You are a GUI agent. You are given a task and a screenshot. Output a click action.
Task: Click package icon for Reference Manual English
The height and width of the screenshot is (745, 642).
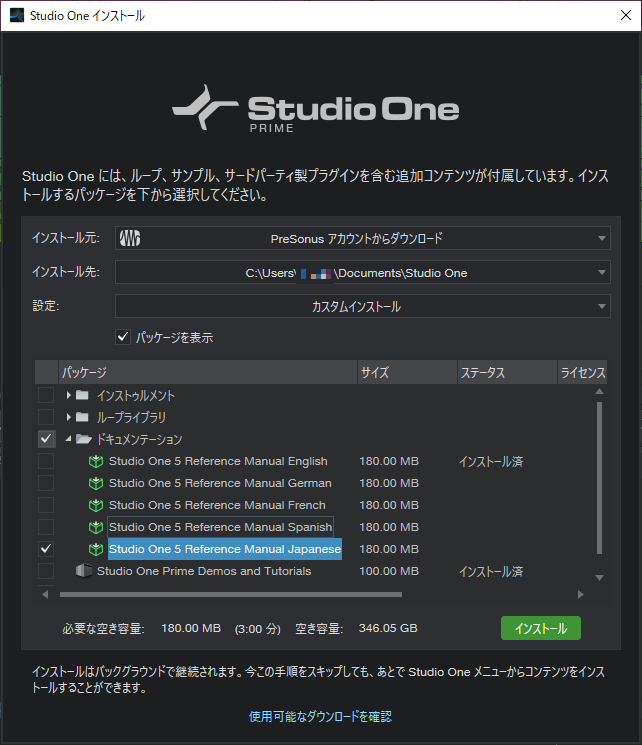pyautogui.click(x=96, y=461)
